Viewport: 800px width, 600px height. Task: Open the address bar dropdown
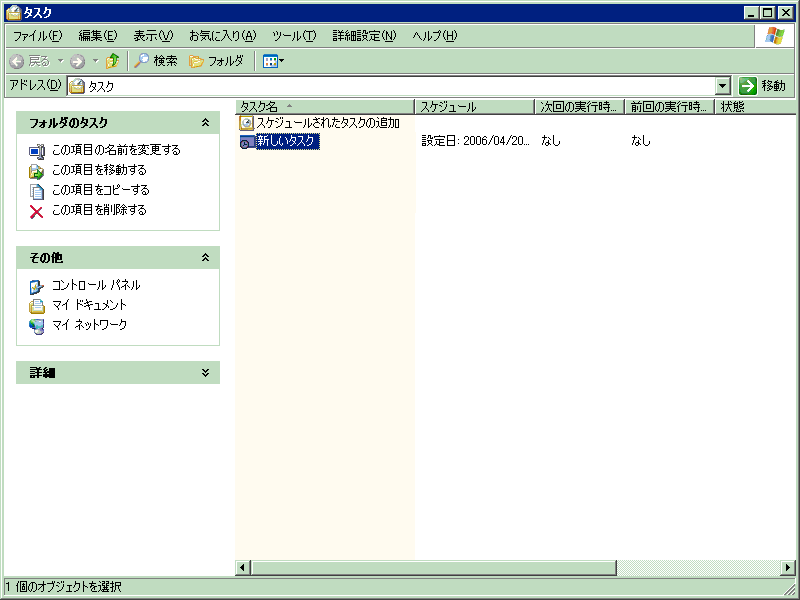[722, 86]
